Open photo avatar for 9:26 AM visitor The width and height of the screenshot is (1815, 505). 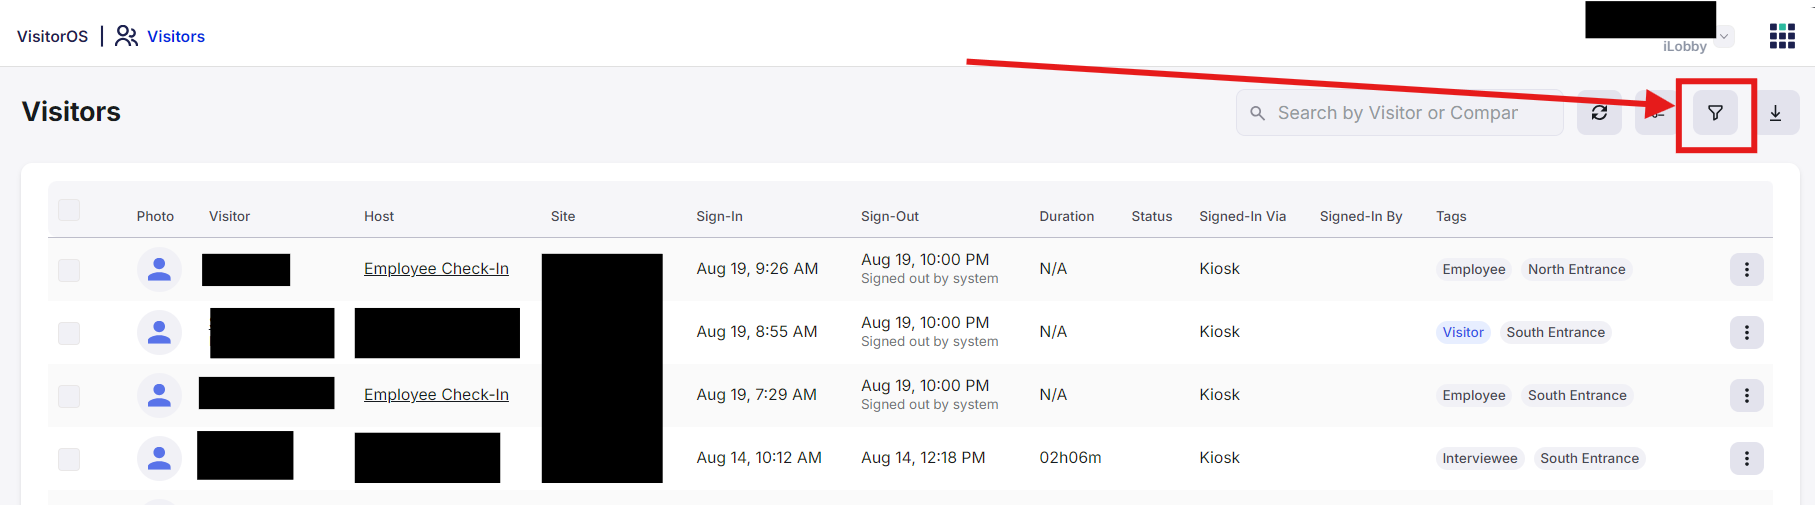(x=159, y=269)
